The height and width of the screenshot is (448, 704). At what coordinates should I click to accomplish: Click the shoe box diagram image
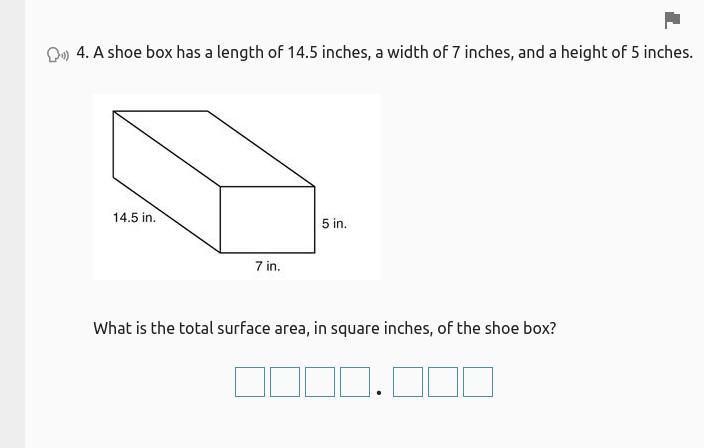pyautogui.click(x=237, y=187)
